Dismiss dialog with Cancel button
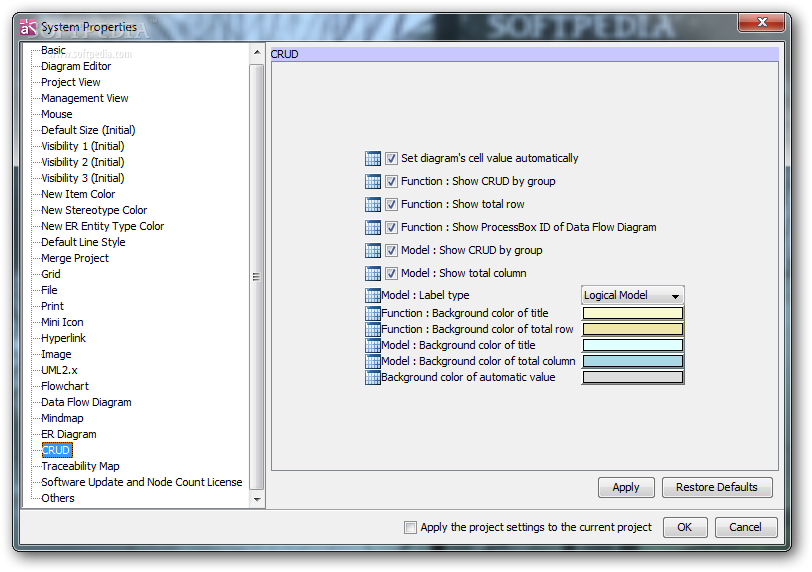 [x=746, y=527]
